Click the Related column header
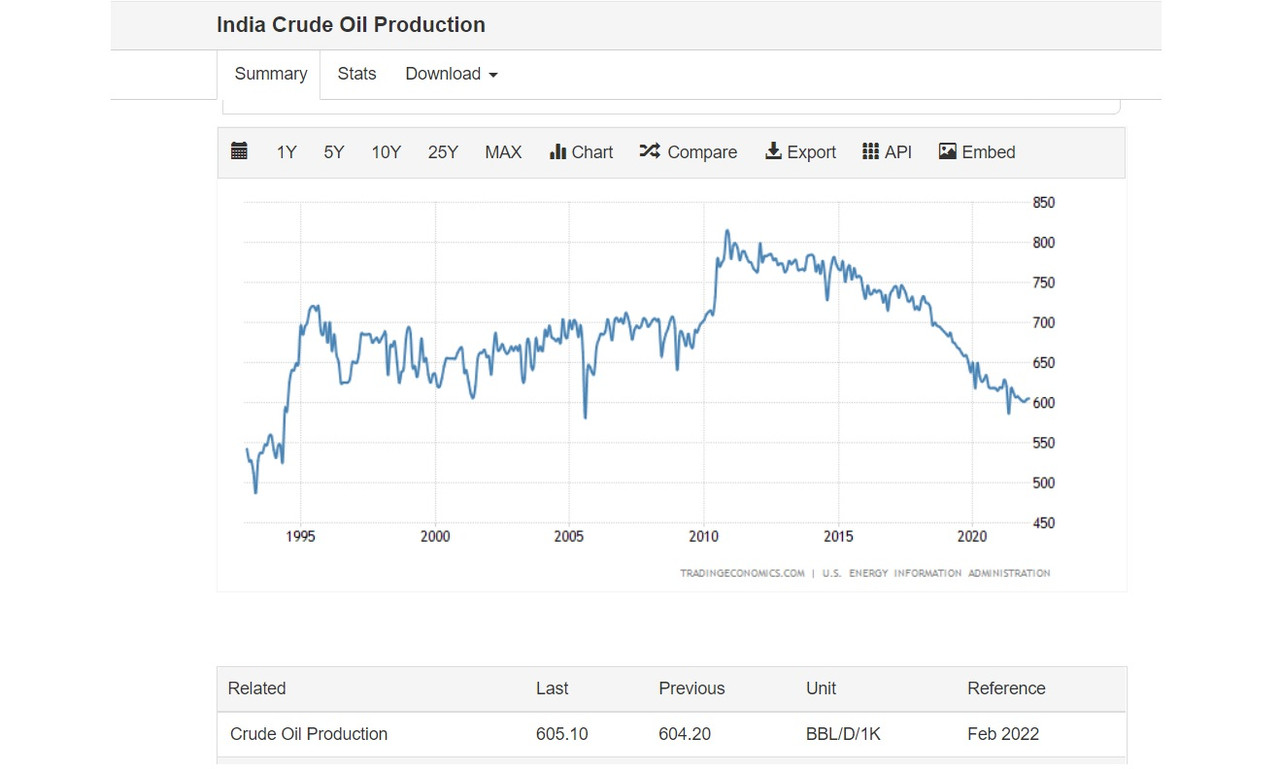The image size is (1280, 769). pos(257,688)
